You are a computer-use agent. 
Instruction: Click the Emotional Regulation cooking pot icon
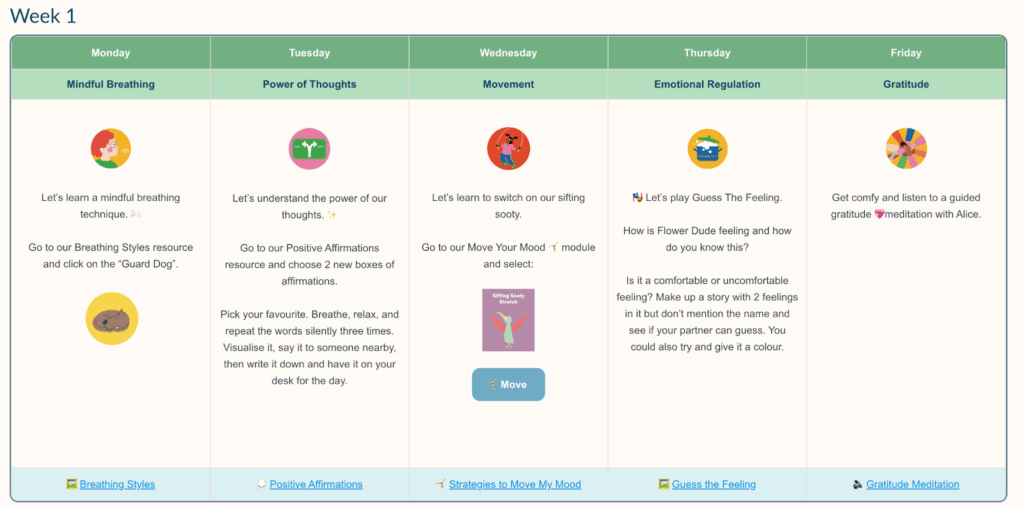point(707,149)
